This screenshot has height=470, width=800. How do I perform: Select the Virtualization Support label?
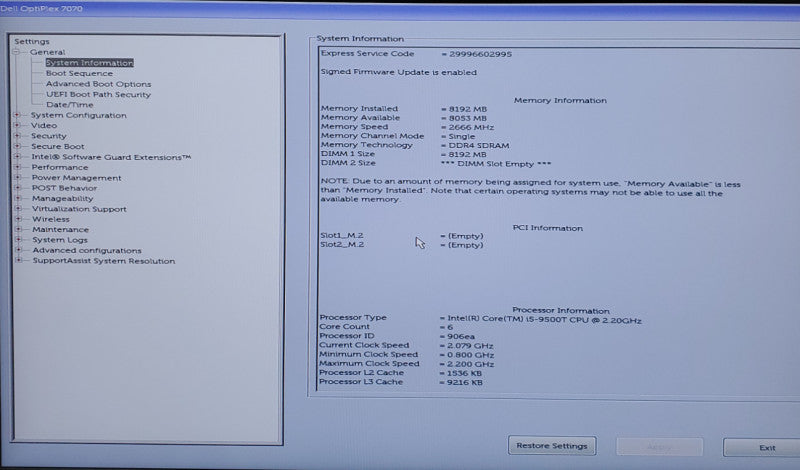point(79,209)
